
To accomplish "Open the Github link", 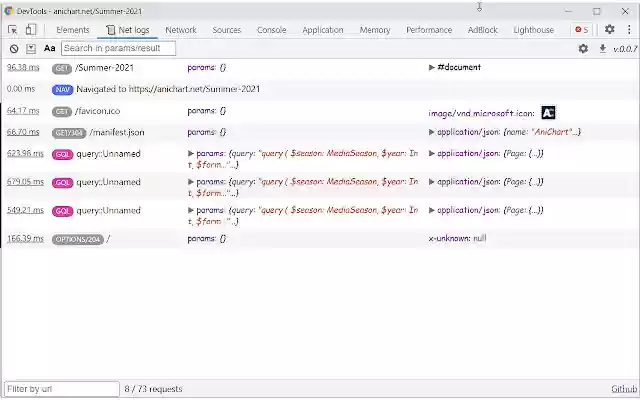I will pos(624,389).
